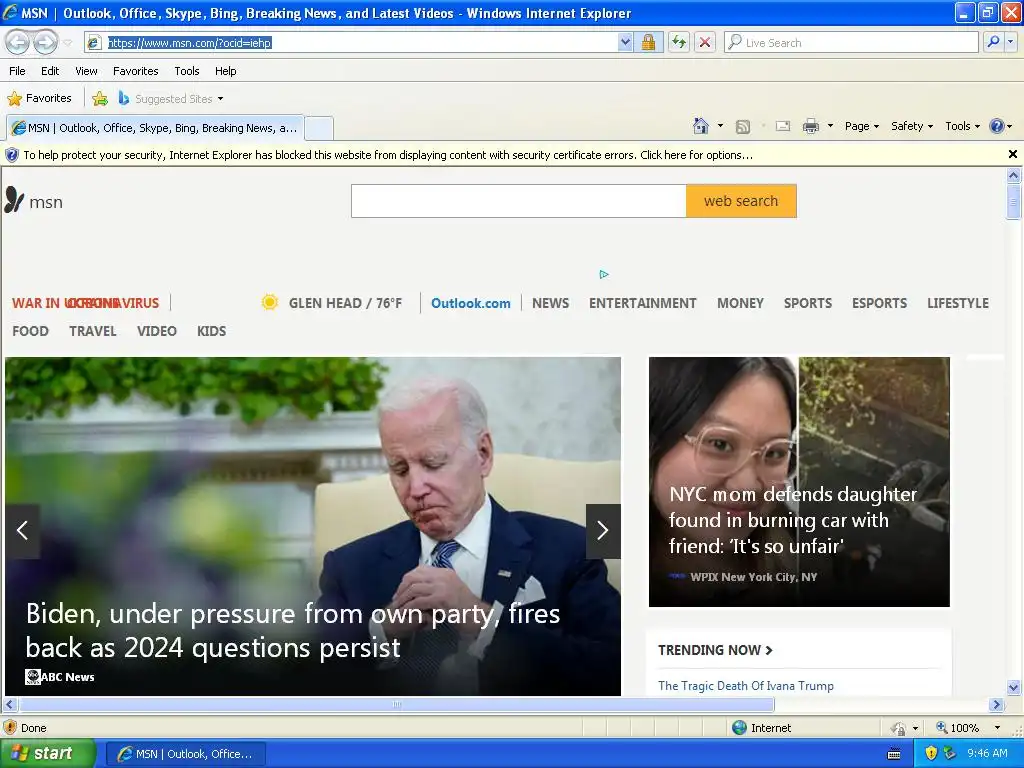This screenshot has width=1024, height=768.
Task: Open the Windows start button
Action: [47, 754]
